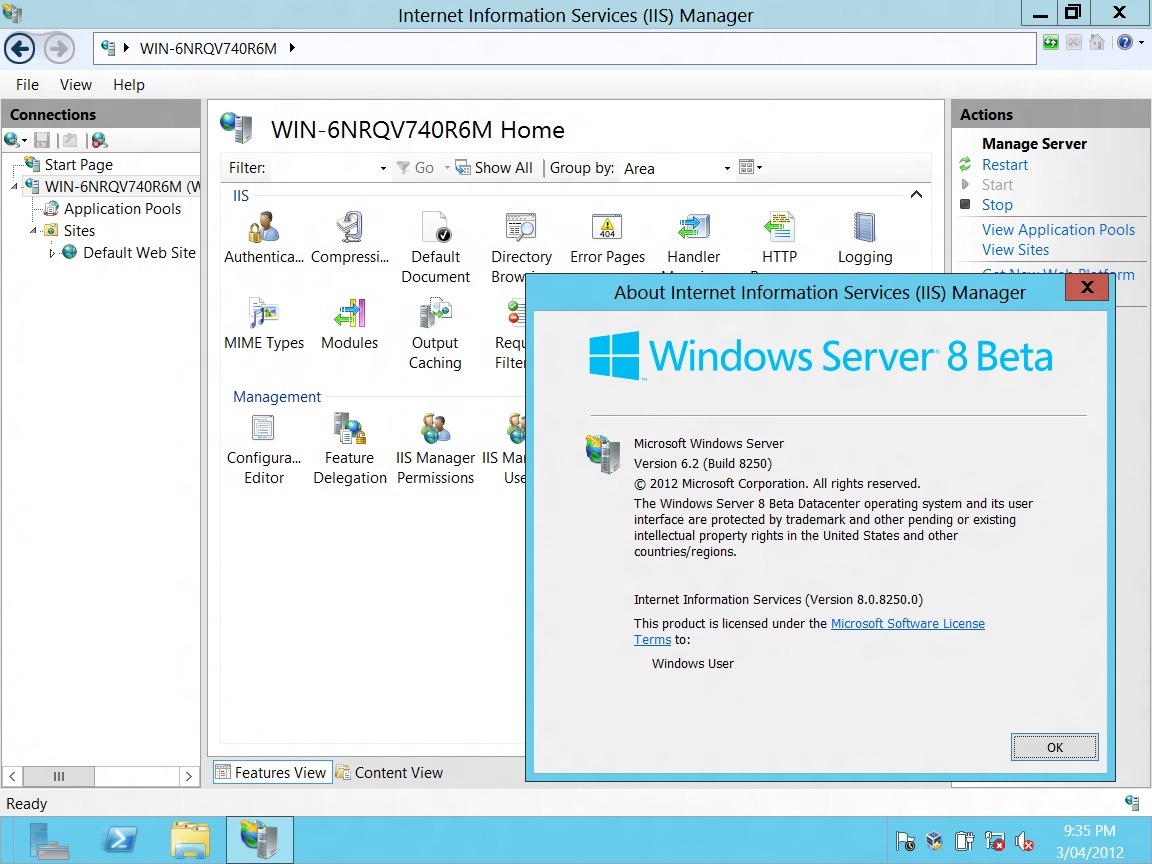Click the Home icon in address bar
1152x864 pixels.
(x=1097, y=43)
